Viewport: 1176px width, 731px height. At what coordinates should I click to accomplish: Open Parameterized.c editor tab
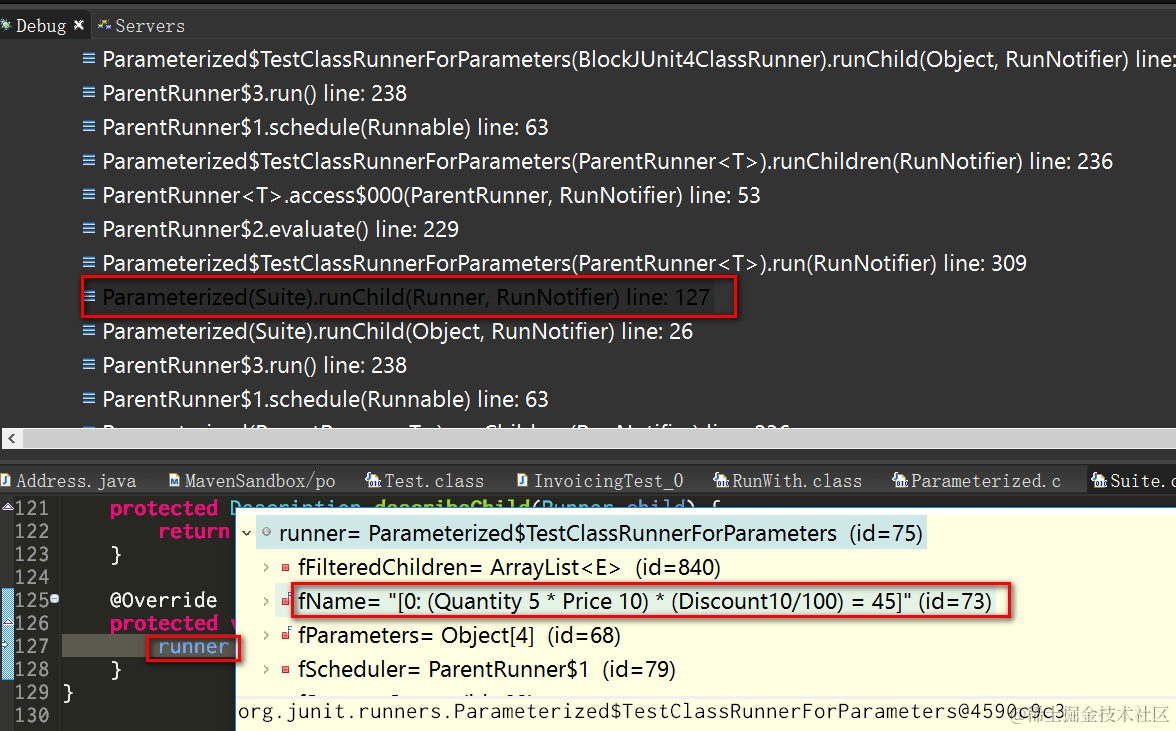pyautogui.click(x=976, y=481)
